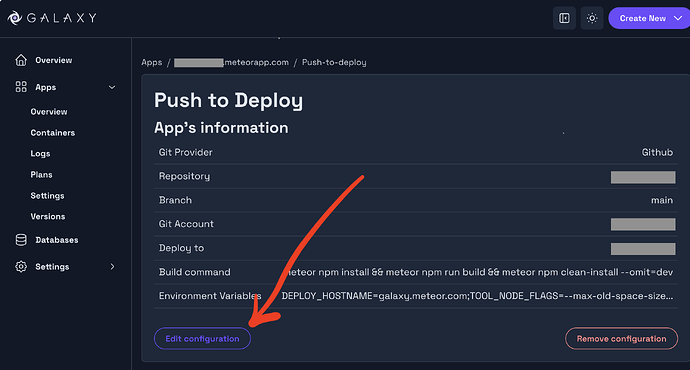This screenshot has width=690, height=370.
Task: Collapse the Apps section chevron
Action: [x=112, y=87]
